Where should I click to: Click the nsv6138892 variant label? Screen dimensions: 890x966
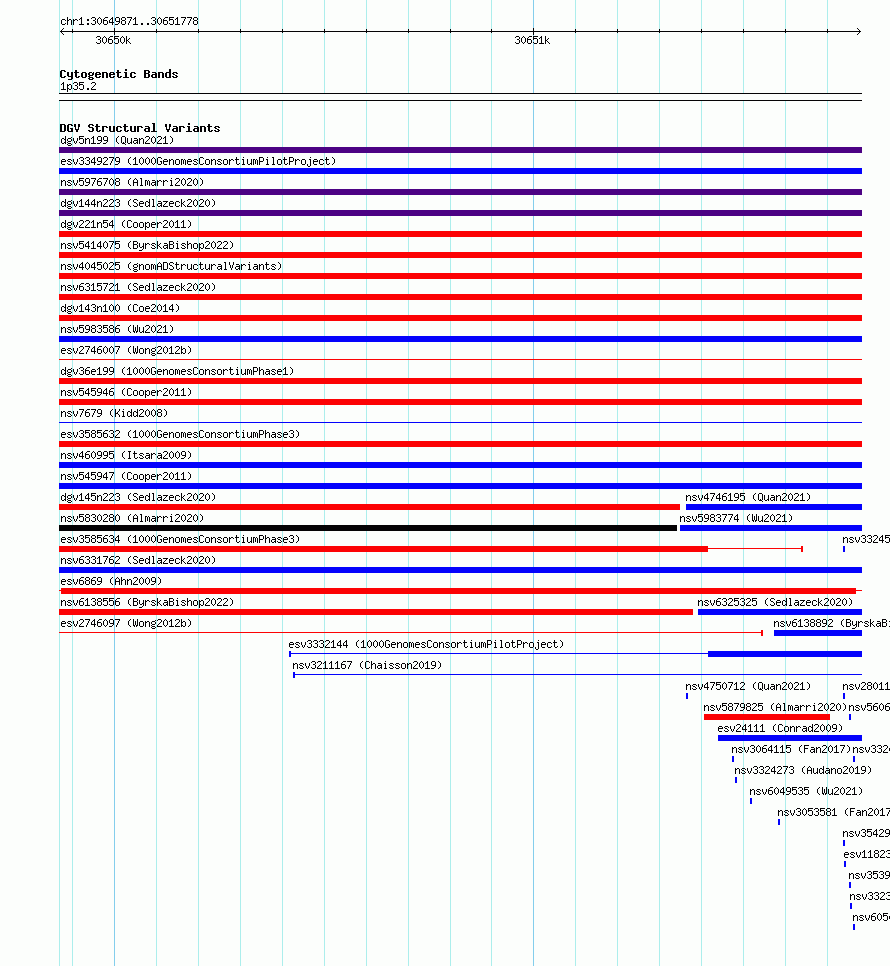pyautogui.click(x=831, y=622)
